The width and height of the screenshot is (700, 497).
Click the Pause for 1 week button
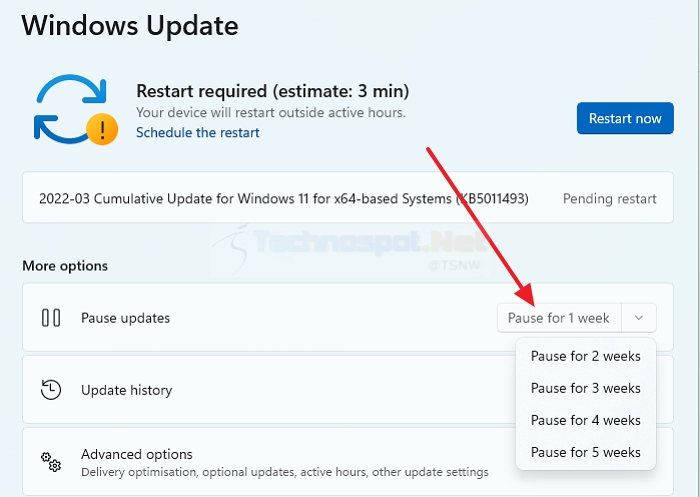(x=559, y=318)
